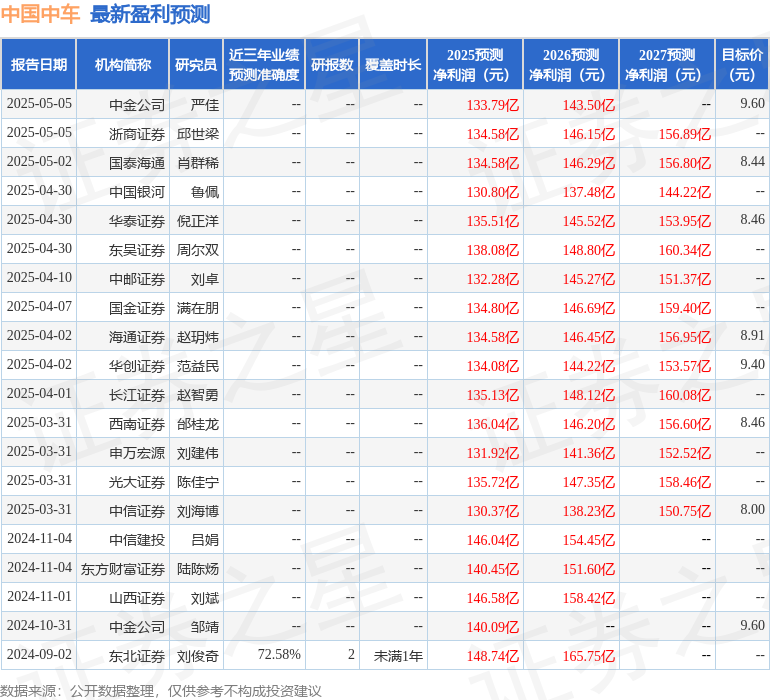Click 2026 profit value 165.75亿
Viewport: 770px width, 700px height.
(589, 656)
